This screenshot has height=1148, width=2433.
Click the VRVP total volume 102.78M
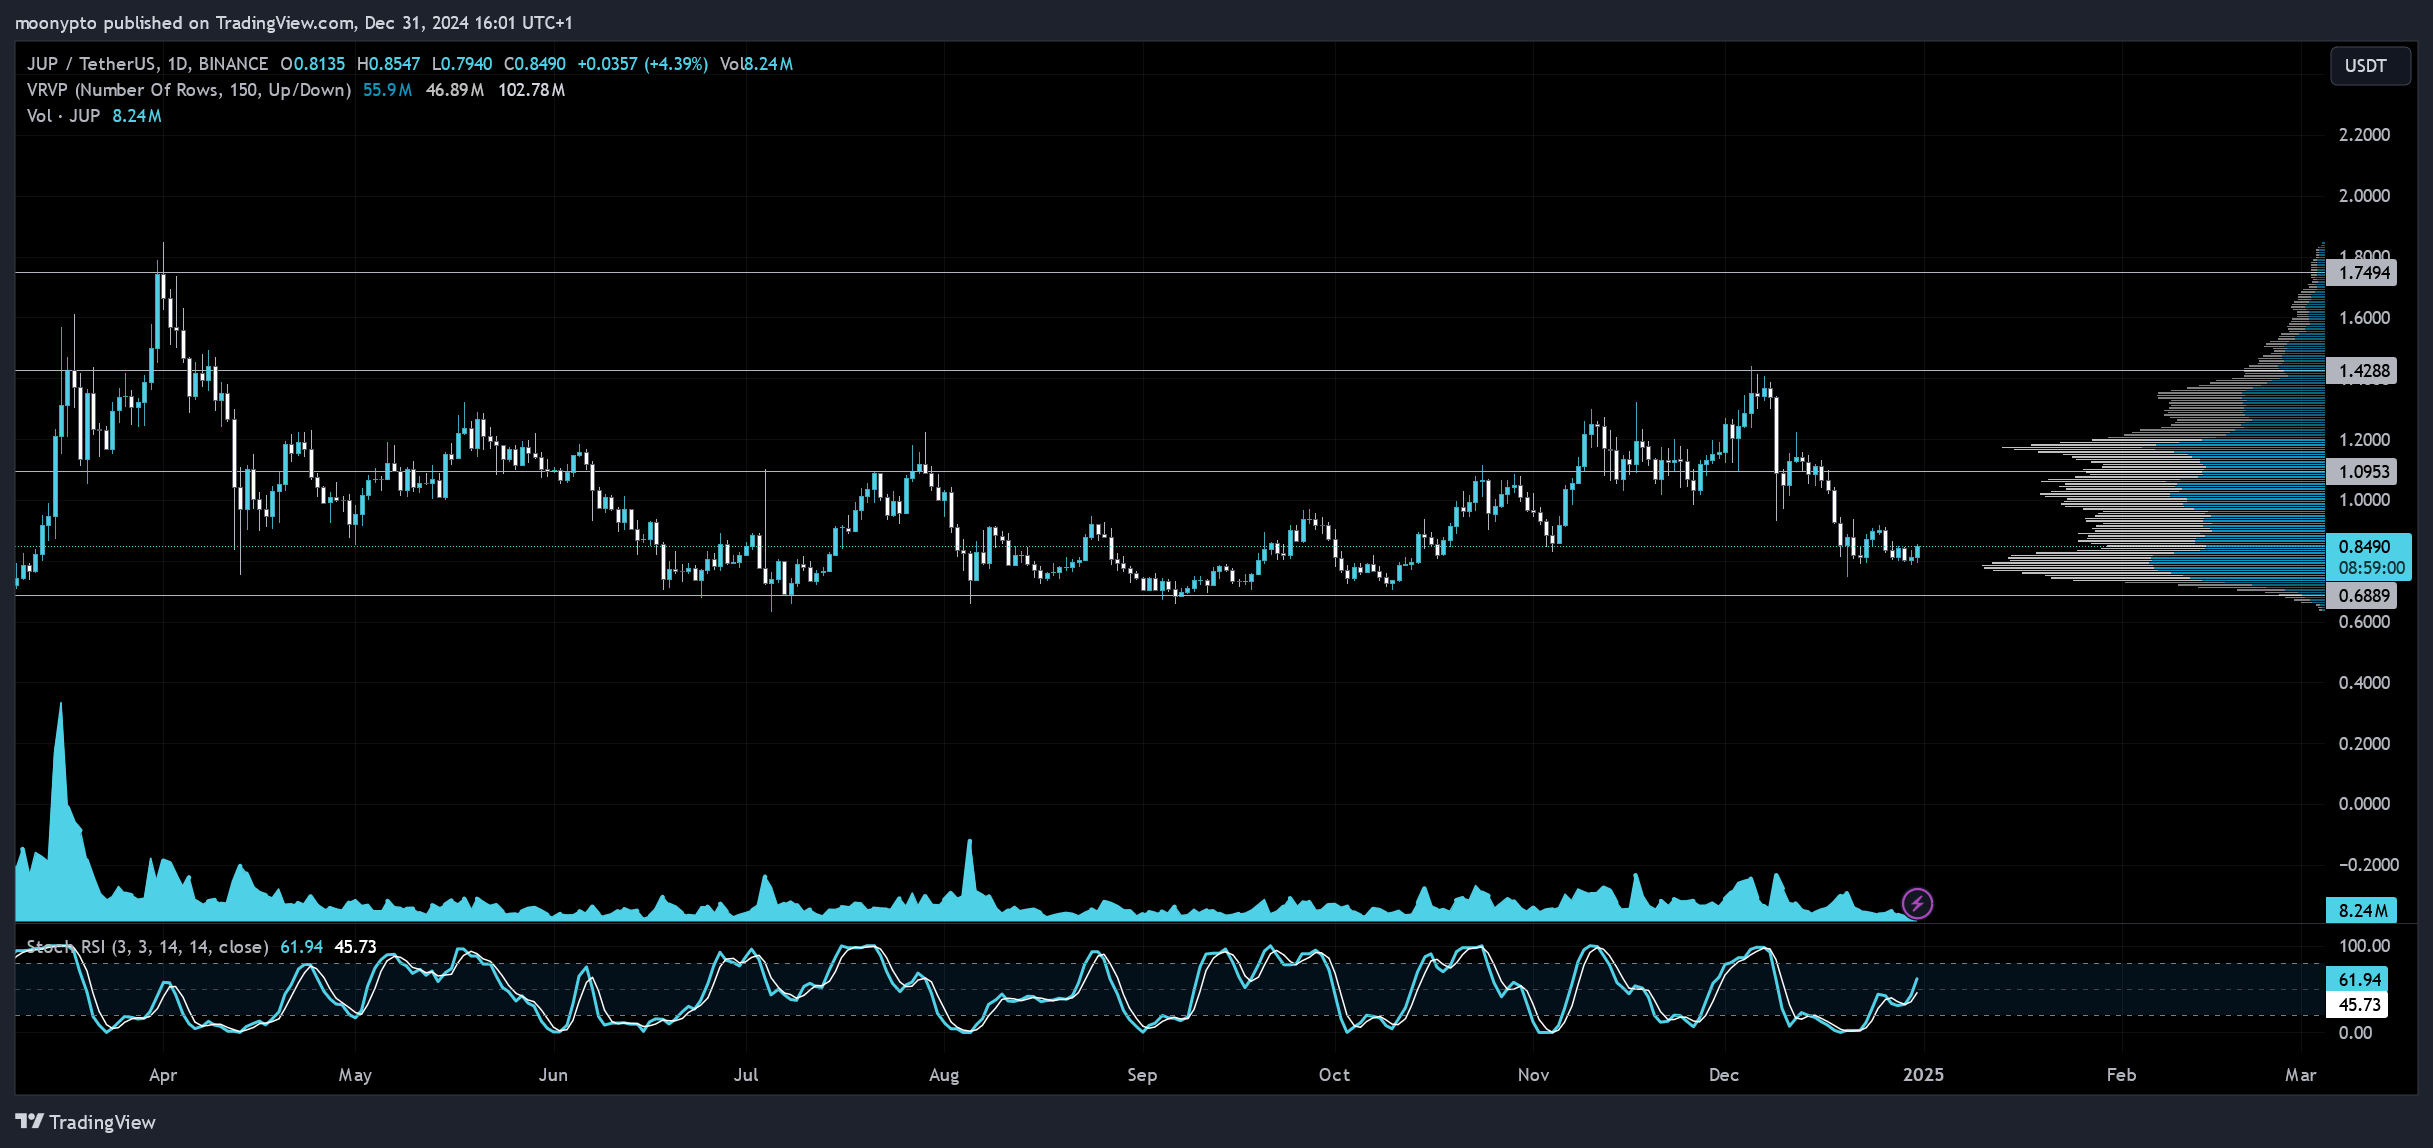click(x=531, y=90)
